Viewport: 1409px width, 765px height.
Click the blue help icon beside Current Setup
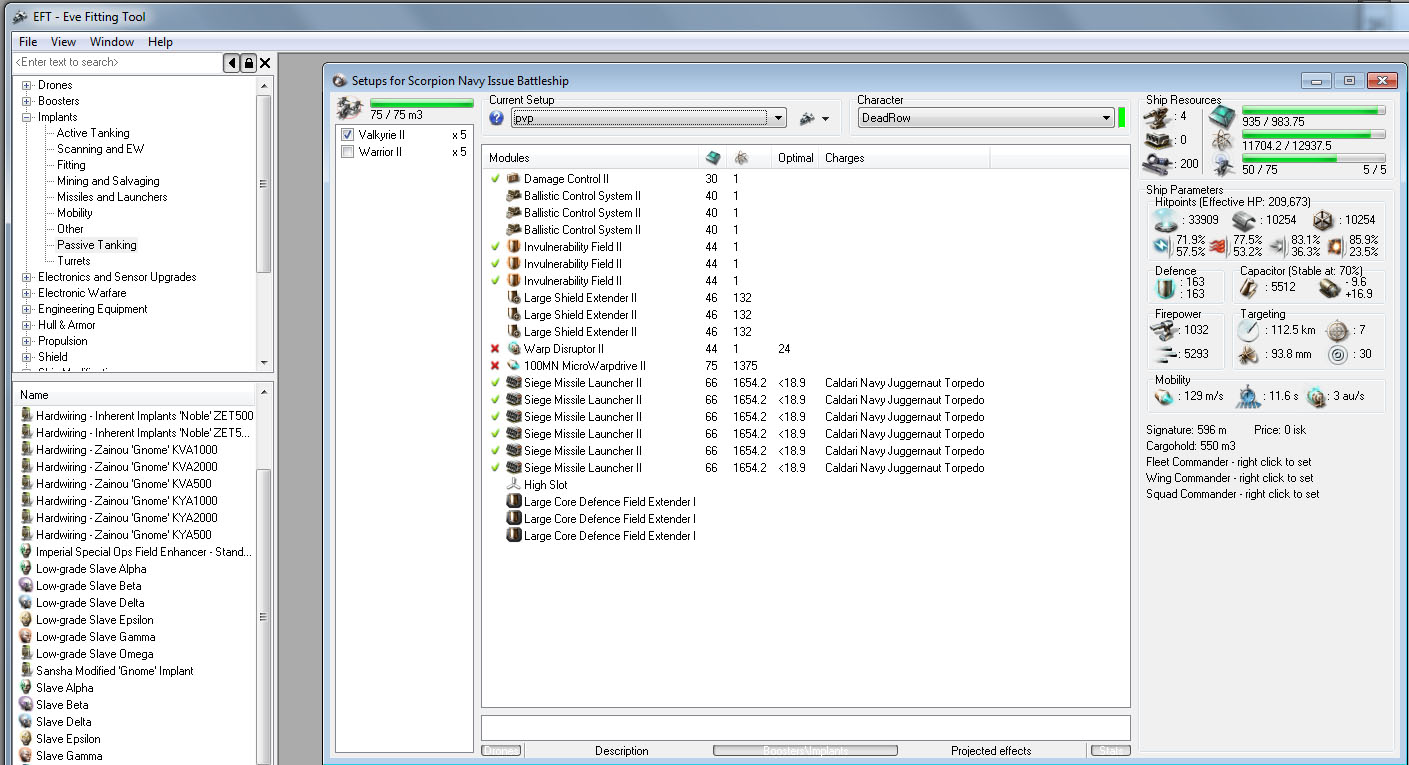497,118
